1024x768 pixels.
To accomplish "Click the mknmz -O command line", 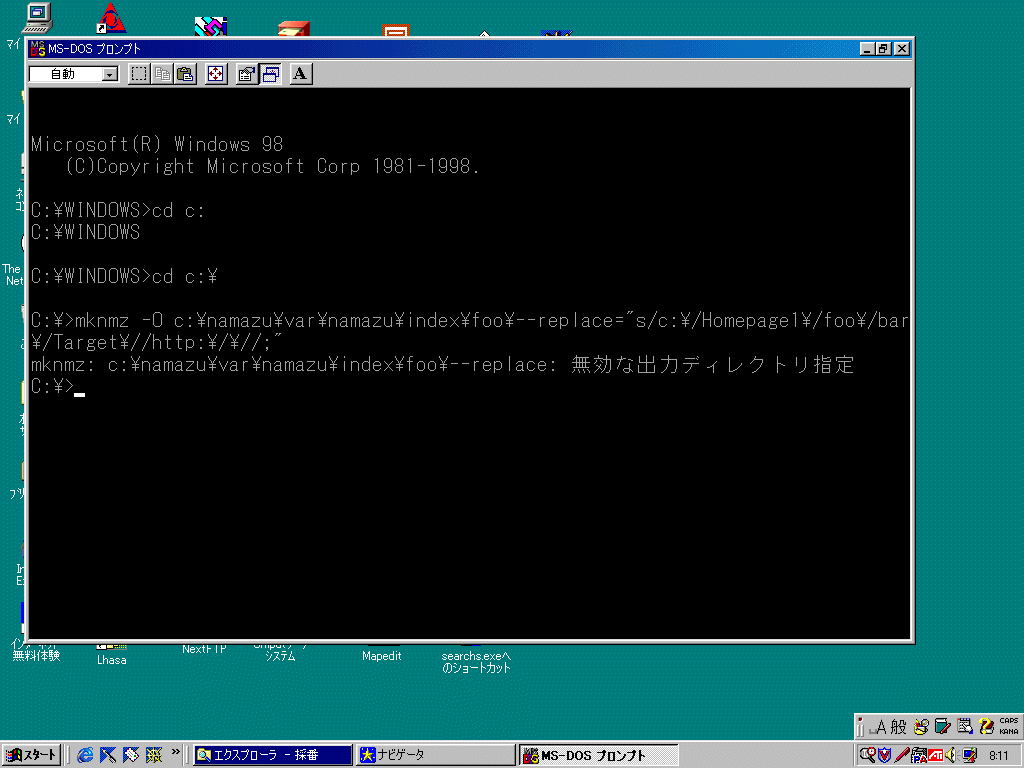I will click(x=469, y=331).
